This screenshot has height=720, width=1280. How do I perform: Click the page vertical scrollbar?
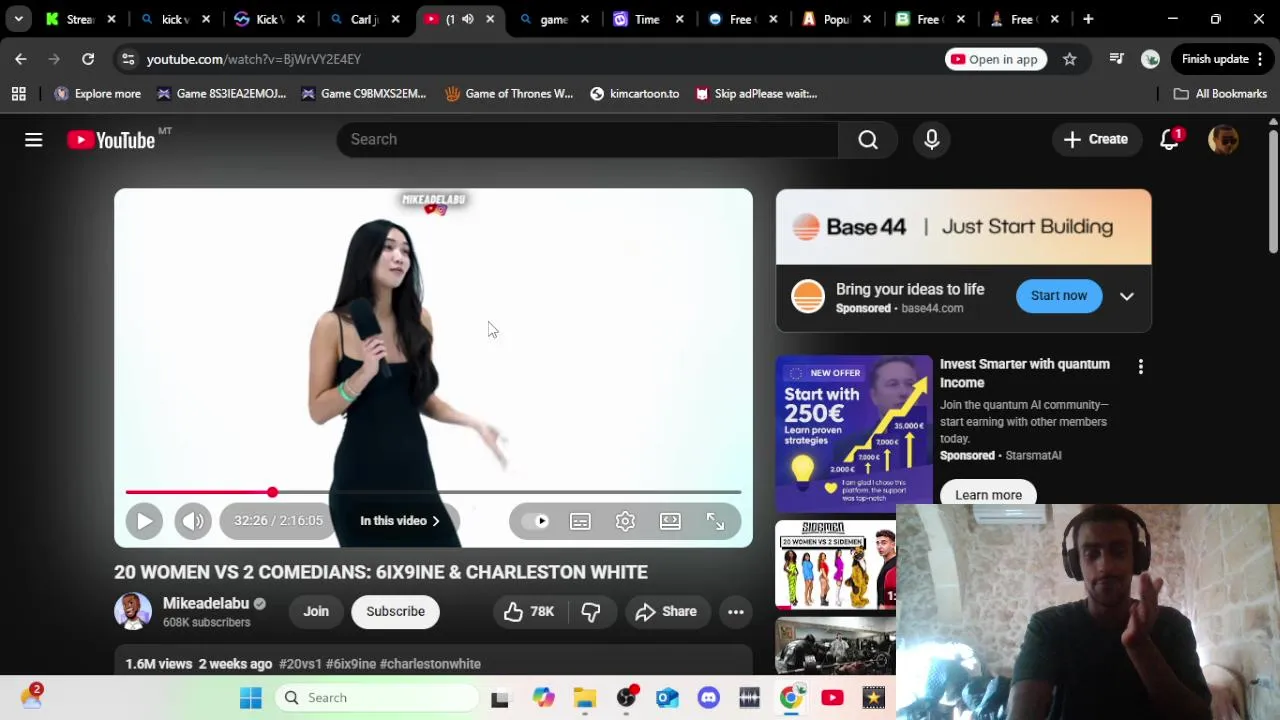(1273, 190)
